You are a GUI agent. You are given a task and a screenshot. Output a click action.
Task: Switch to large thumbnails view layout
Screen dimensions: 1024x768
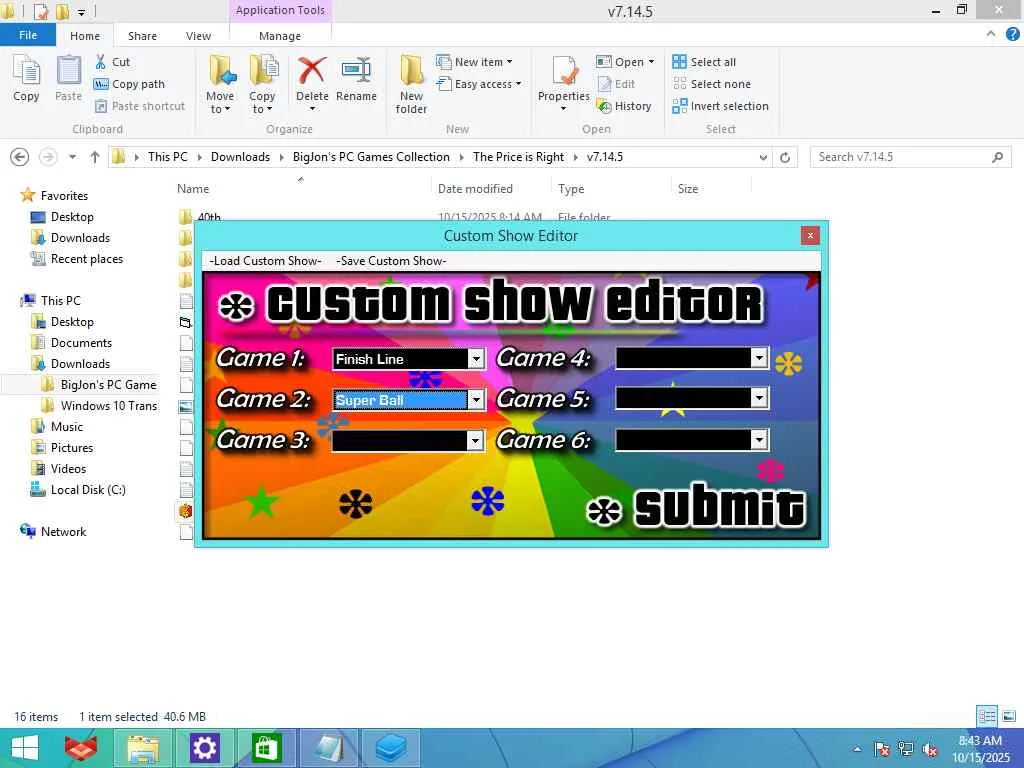coord(1009,716)
